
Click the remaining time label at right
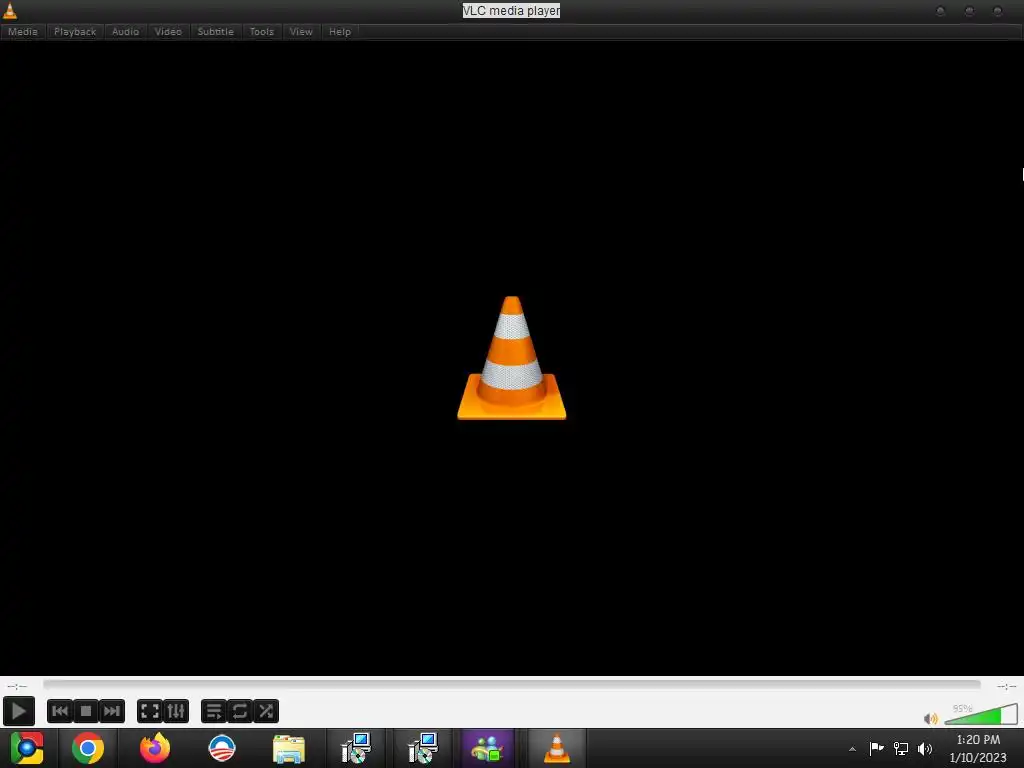[x=1006, y=686]
